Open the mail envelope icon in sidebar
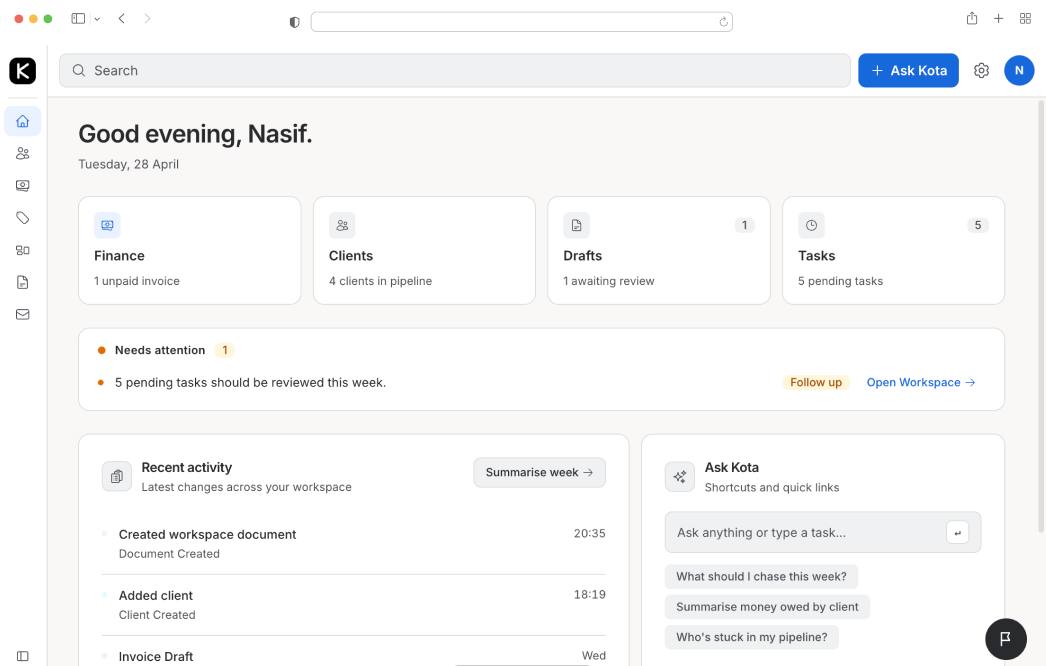The height and width of the screenshot is (666, 1046). [x=23, y=314]
